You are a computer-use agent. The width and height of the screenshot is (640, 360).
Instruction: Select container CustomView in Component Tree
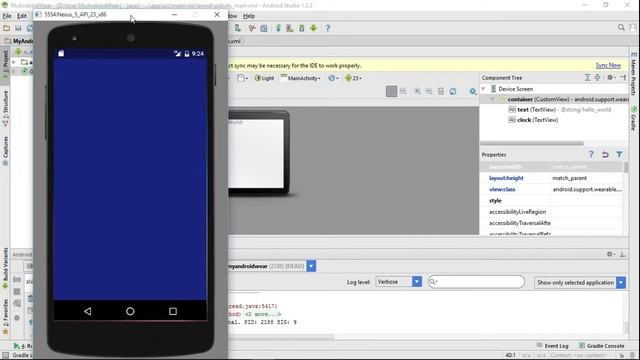(554, 99)
